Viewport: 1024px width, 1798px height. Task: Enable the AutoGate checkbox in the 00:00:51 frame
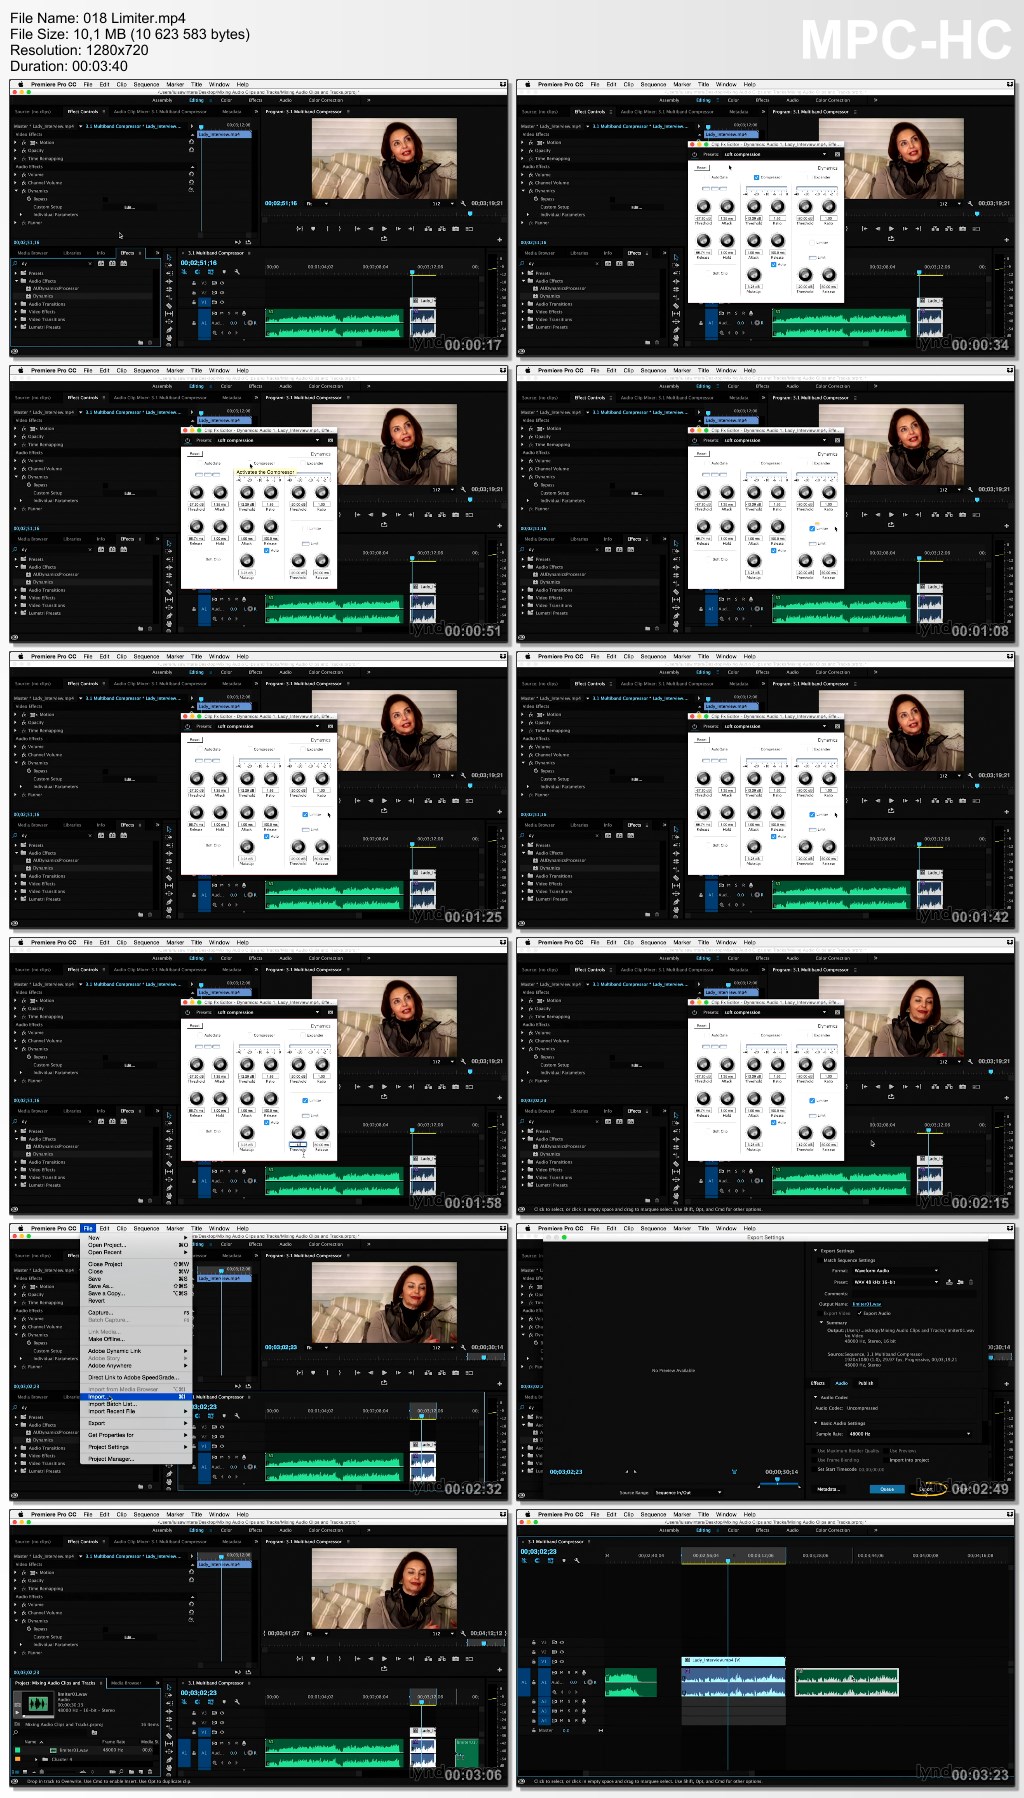(x=199, y=462)
